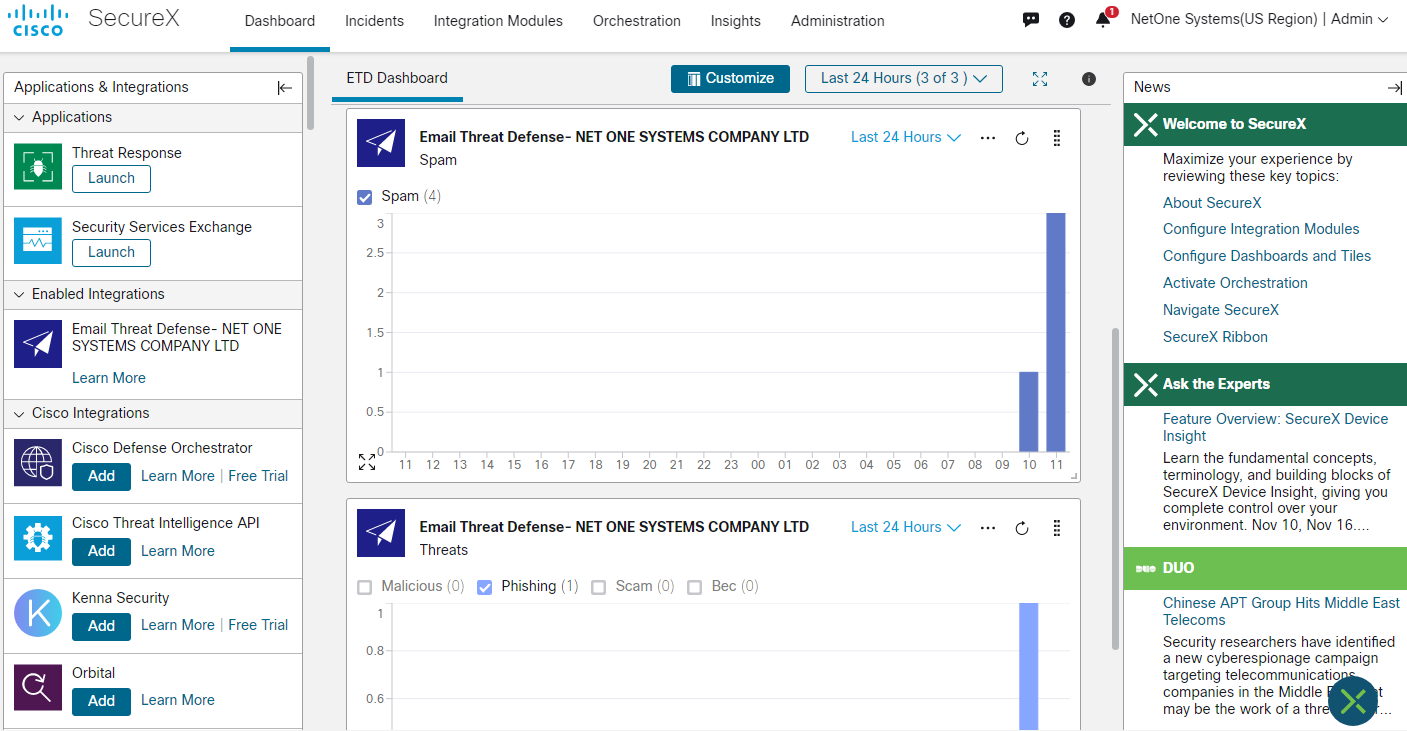1407x731 pixels.
Task: Open Chinese APT Group Hits Middle East Telecoms
Action: tap(1281, 611)
